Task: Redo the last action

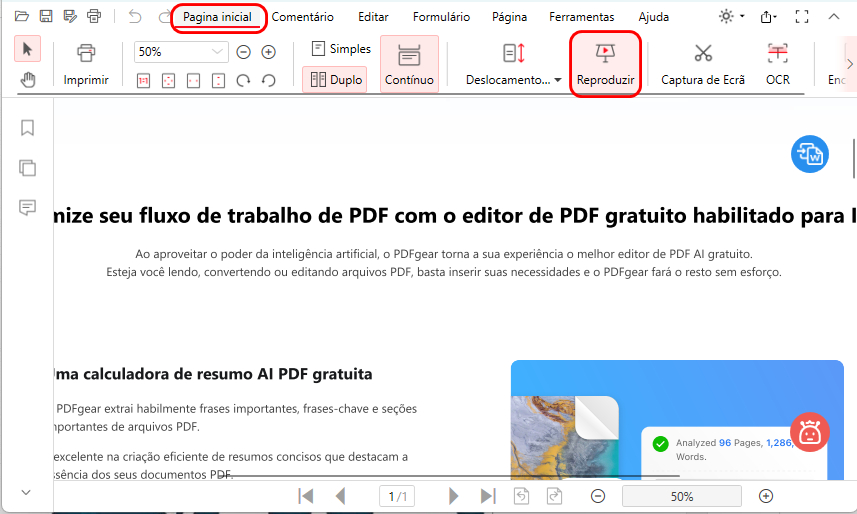Action: 164,16
